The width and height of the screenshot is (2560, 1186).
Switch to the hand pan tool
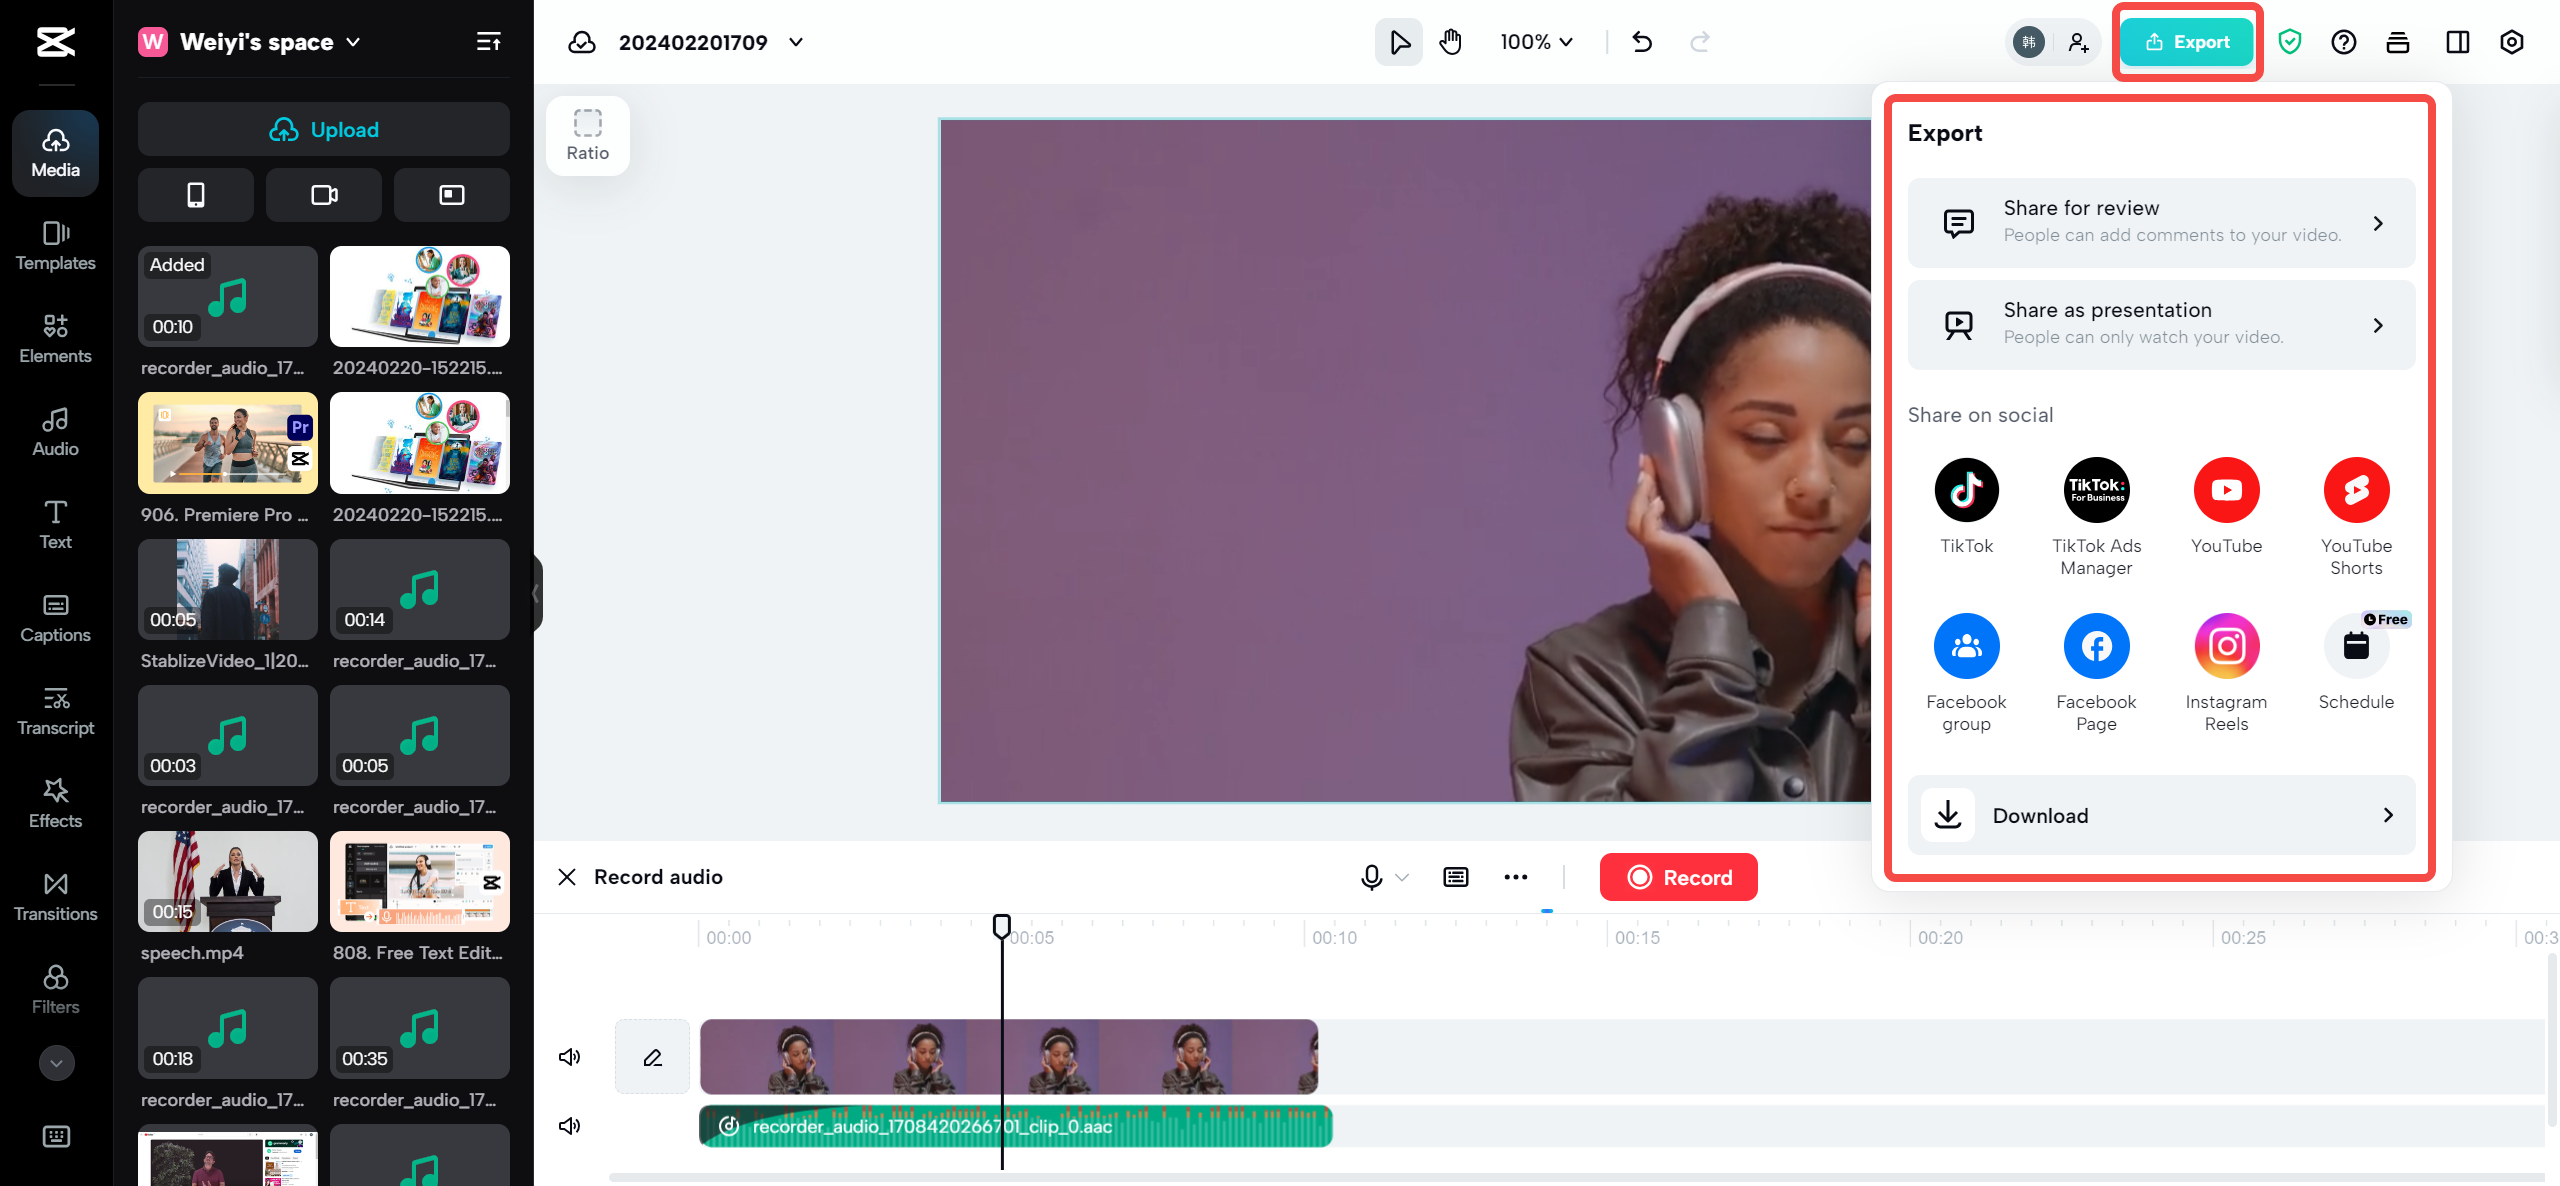point(1449,42)
